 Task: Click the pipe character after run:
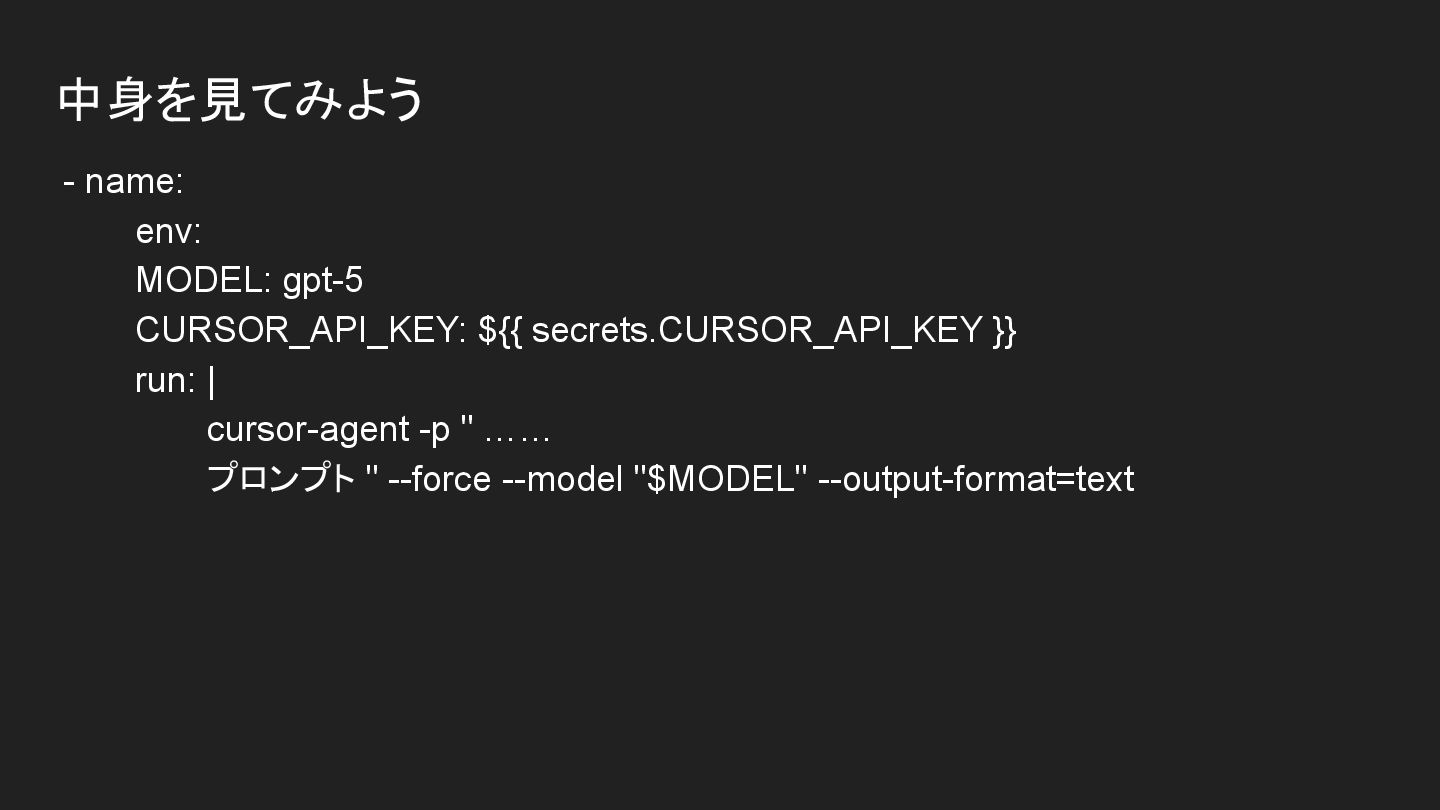tap(211, 381)
